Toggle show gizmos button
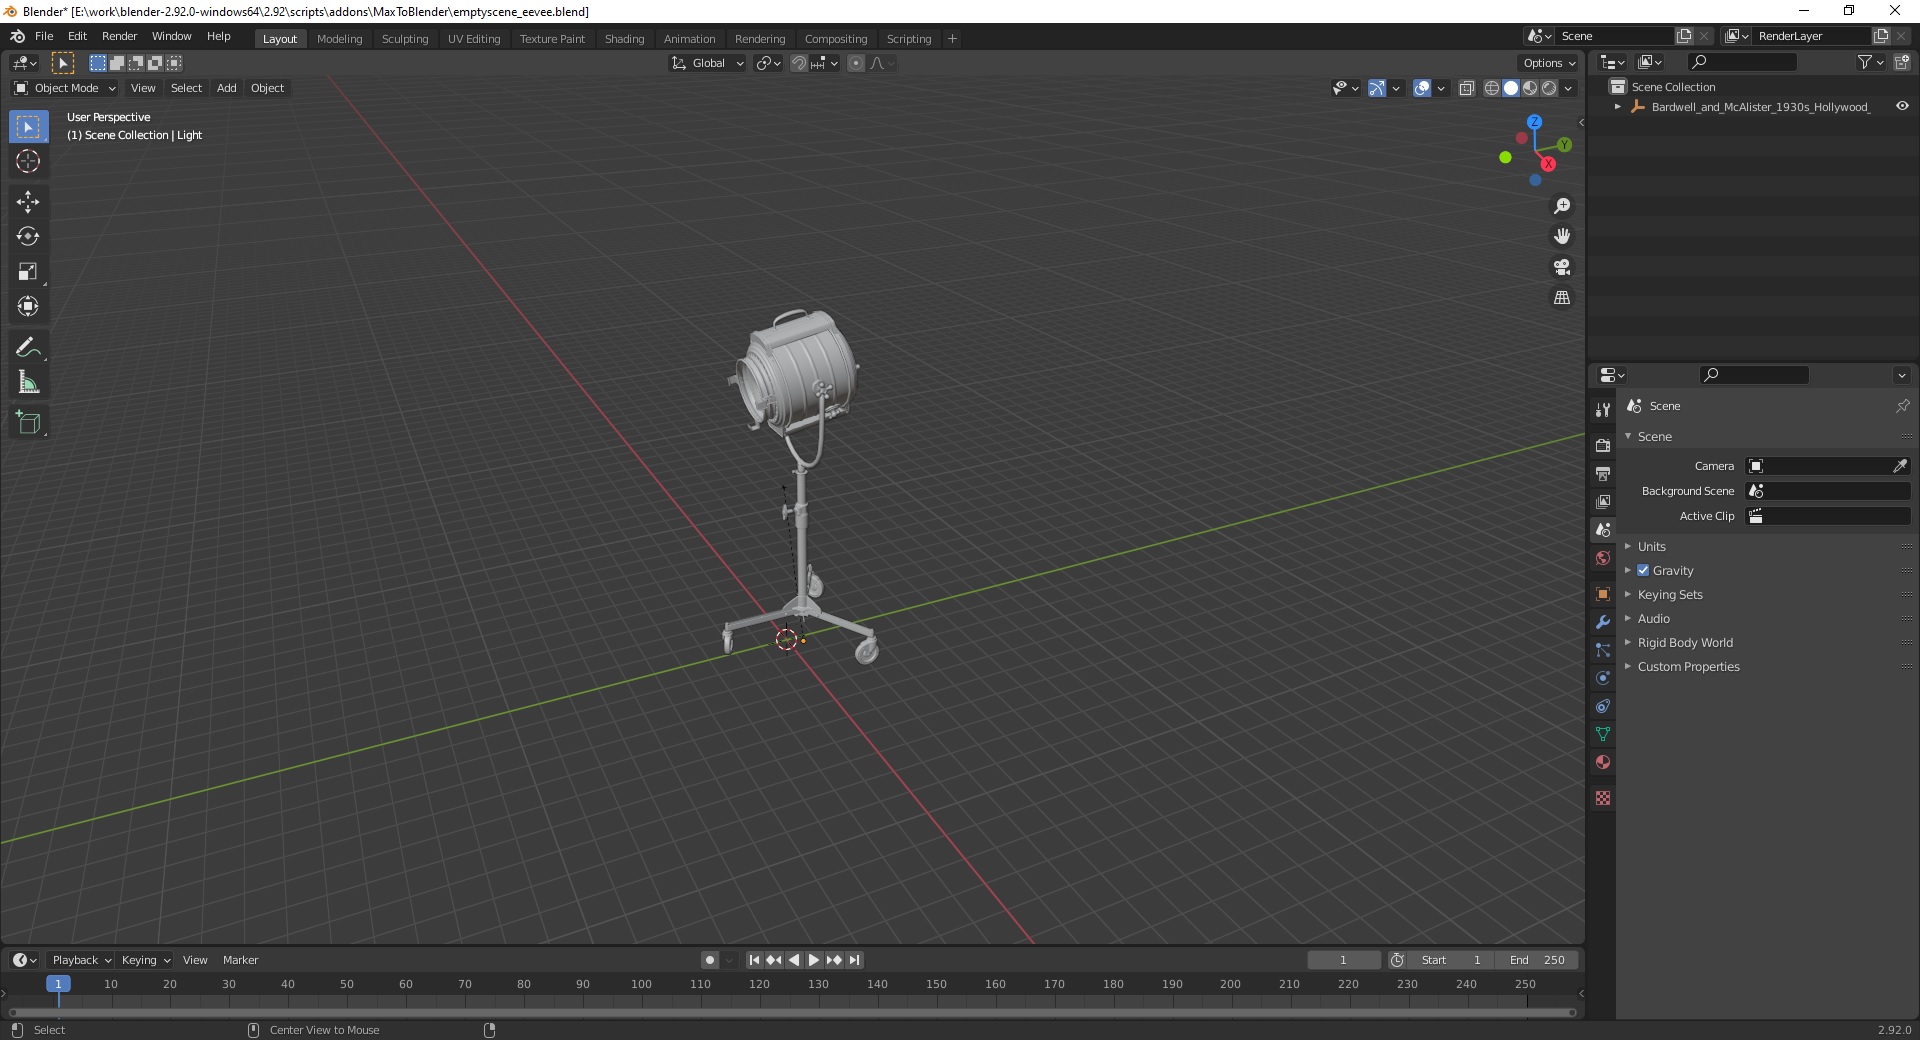Image resolution: width=1920 pixels, height=1040 pixels. (1377, 88)
